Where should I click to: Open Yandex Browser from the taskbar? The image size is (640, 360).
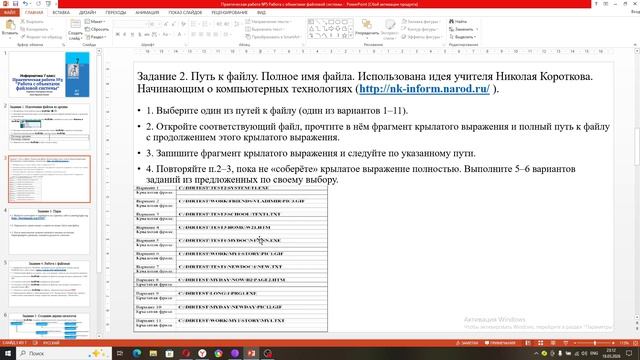tap(202, 353)
